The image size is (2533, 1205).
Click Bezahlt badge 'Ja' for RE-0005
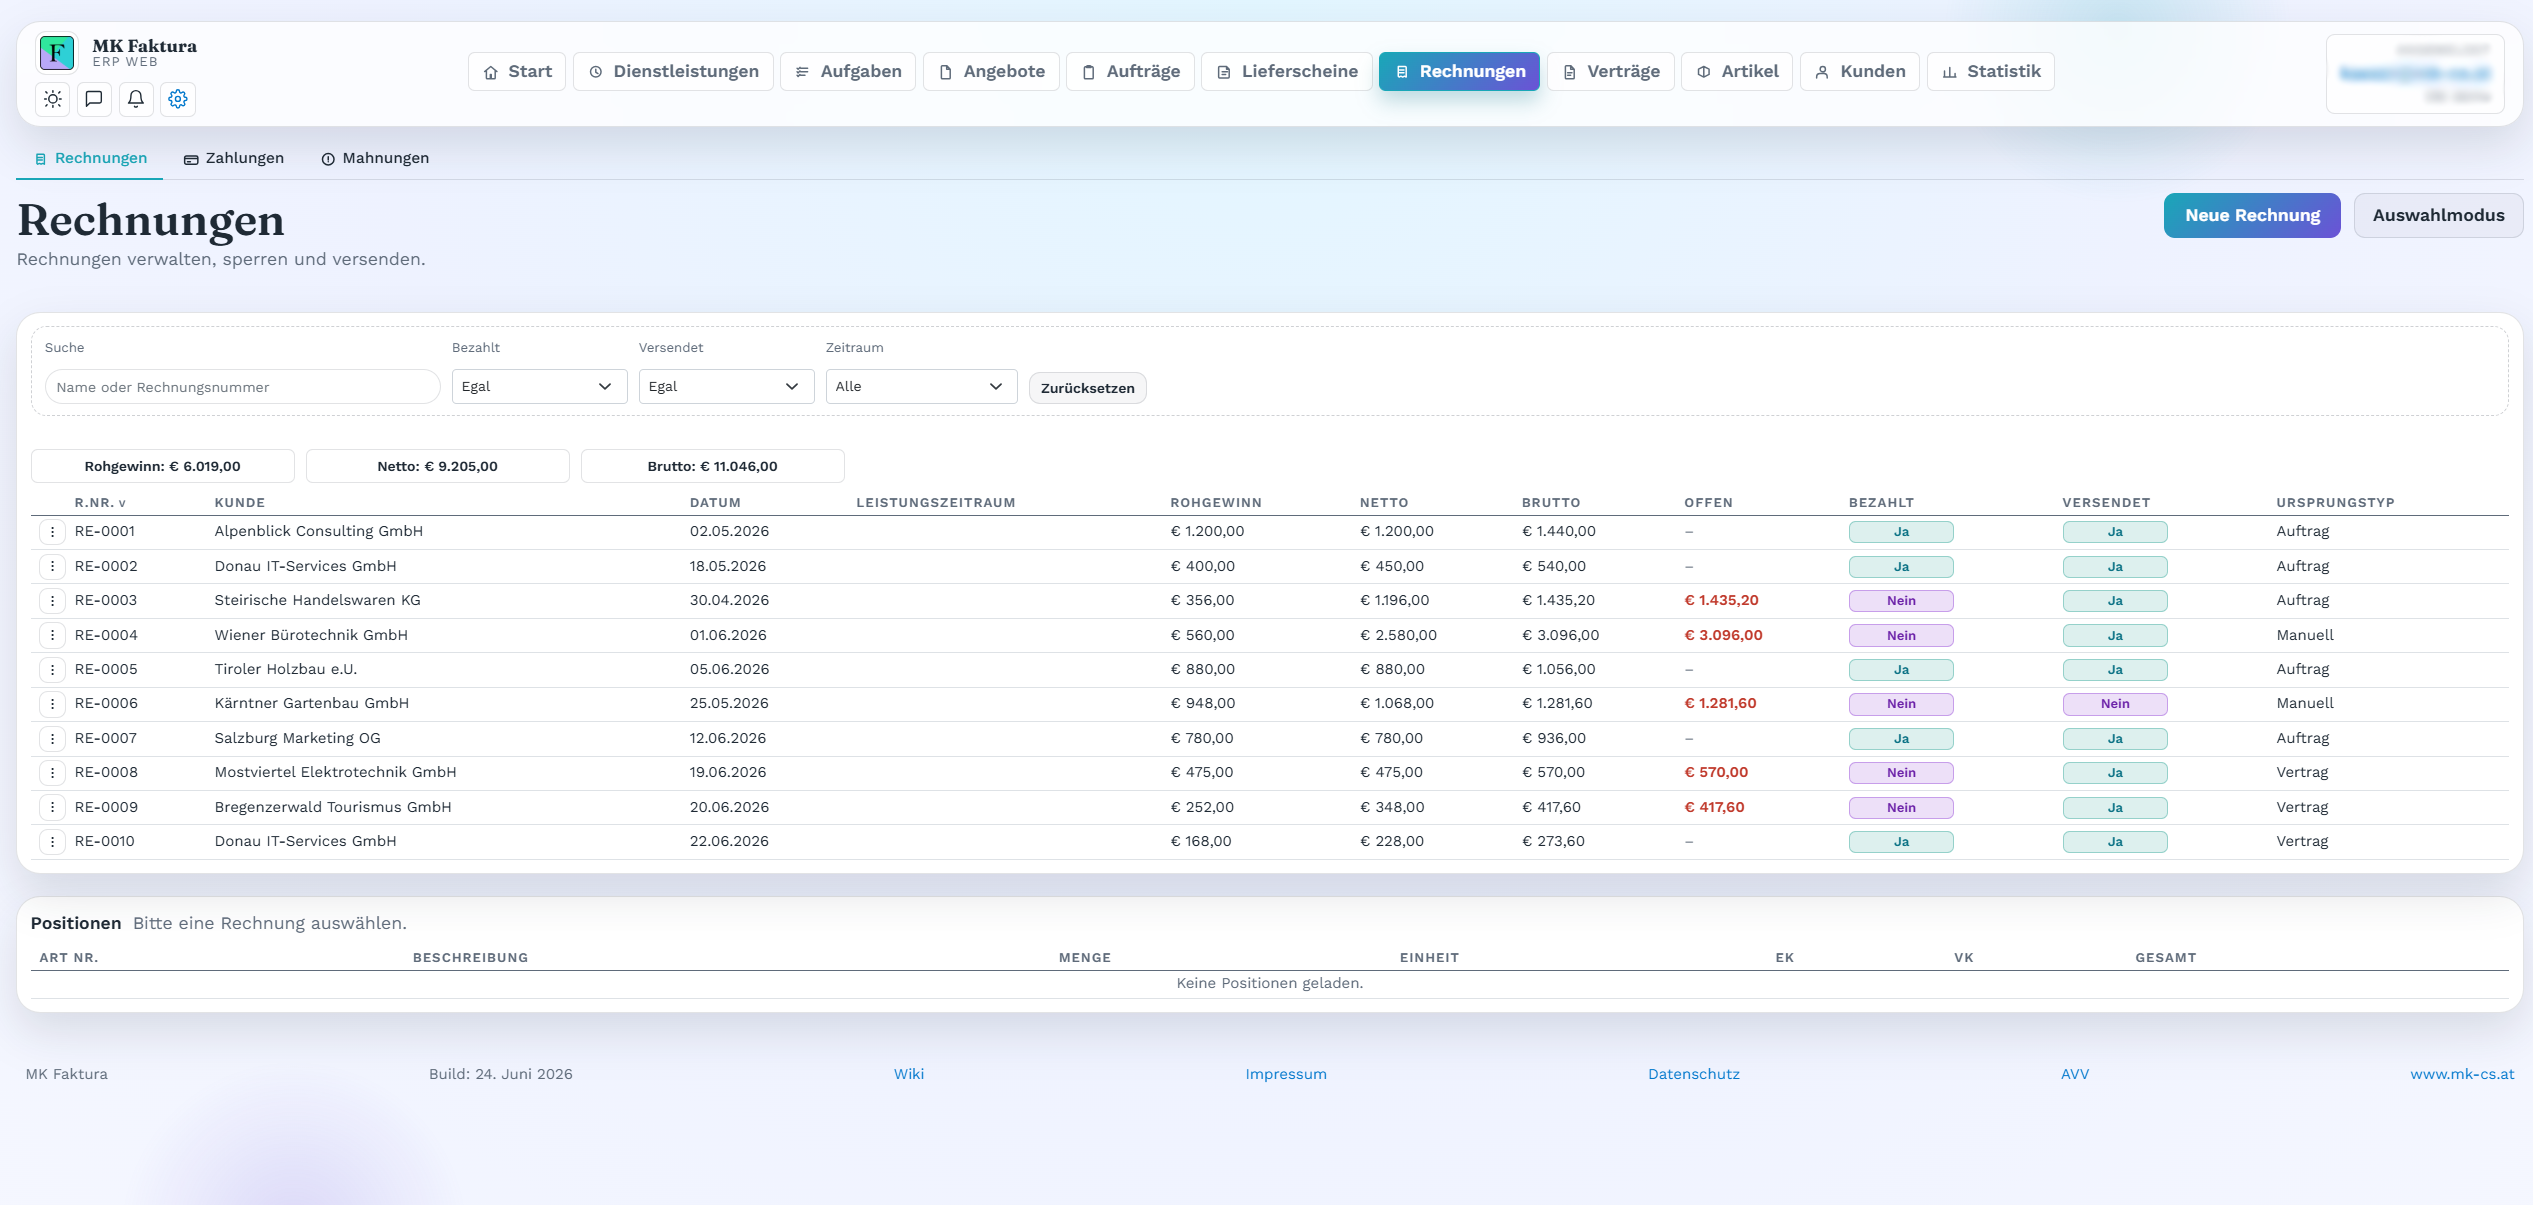pos(1901,670)
